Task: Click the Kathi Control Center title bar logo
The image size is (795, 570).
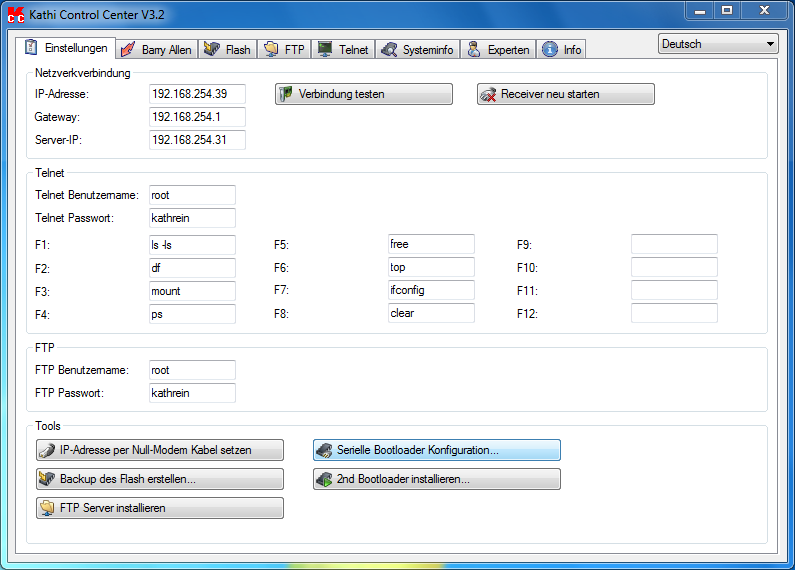Action: click(16, 15)
